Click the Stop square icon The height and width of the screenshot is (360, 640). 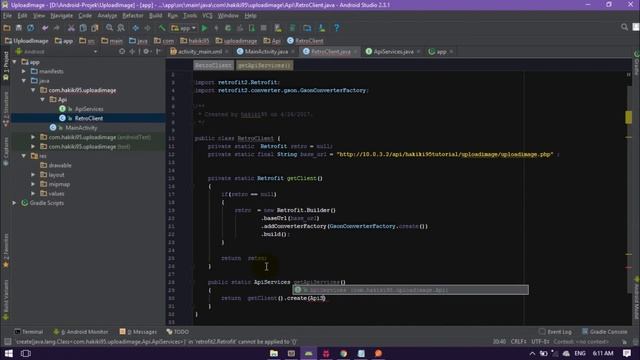click(264, 28)
